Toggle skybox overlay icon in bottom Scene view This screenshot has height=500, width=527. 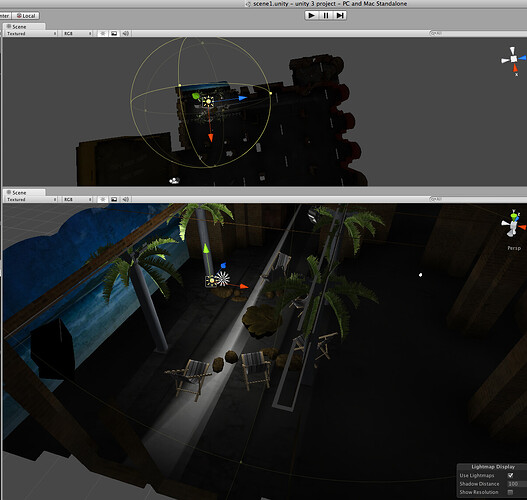(114, 199)
